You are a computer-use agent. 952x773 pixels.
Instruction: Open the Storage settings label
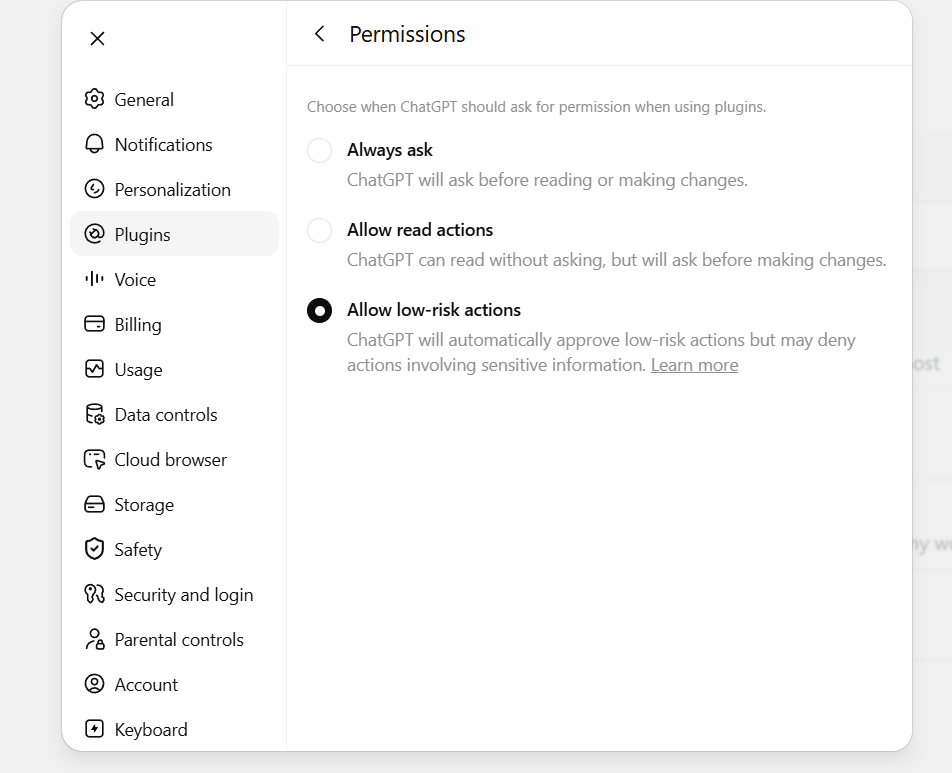coord(144,505)
